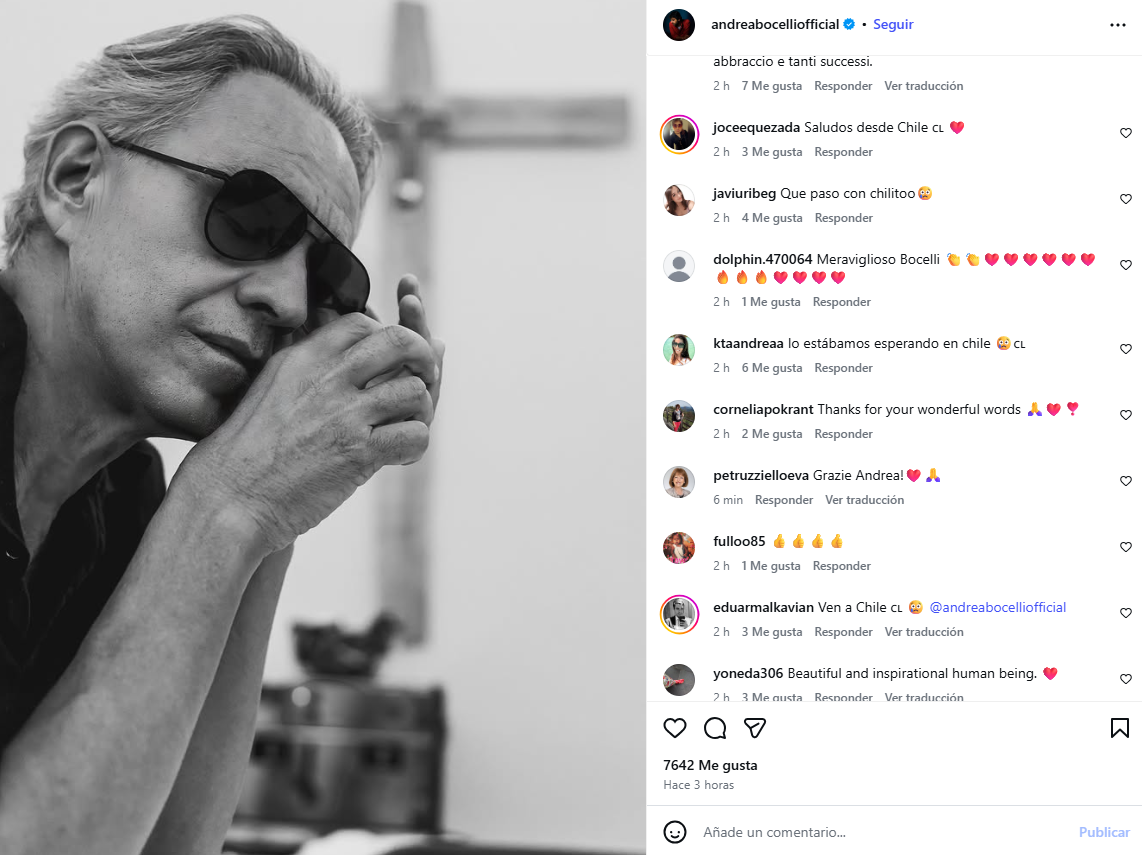1142x855 pixels.
Task: Follow the account with Seguir
Action: 893,25
